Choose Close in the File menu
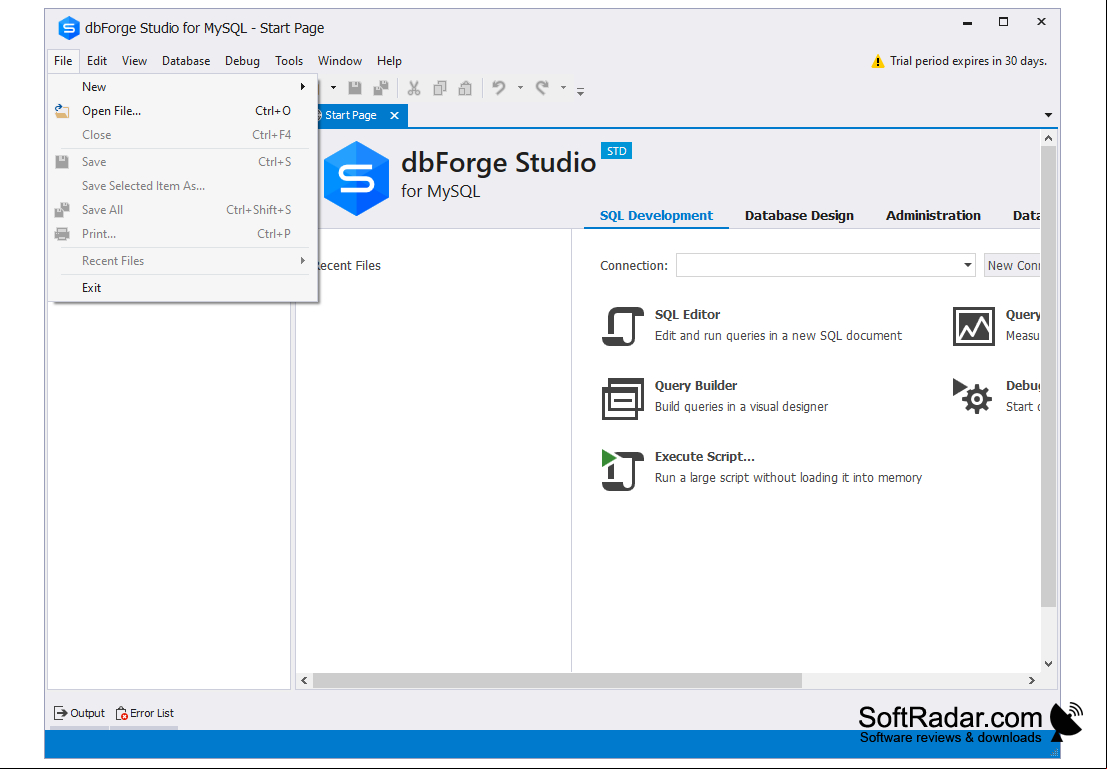 tap(183, 135)
